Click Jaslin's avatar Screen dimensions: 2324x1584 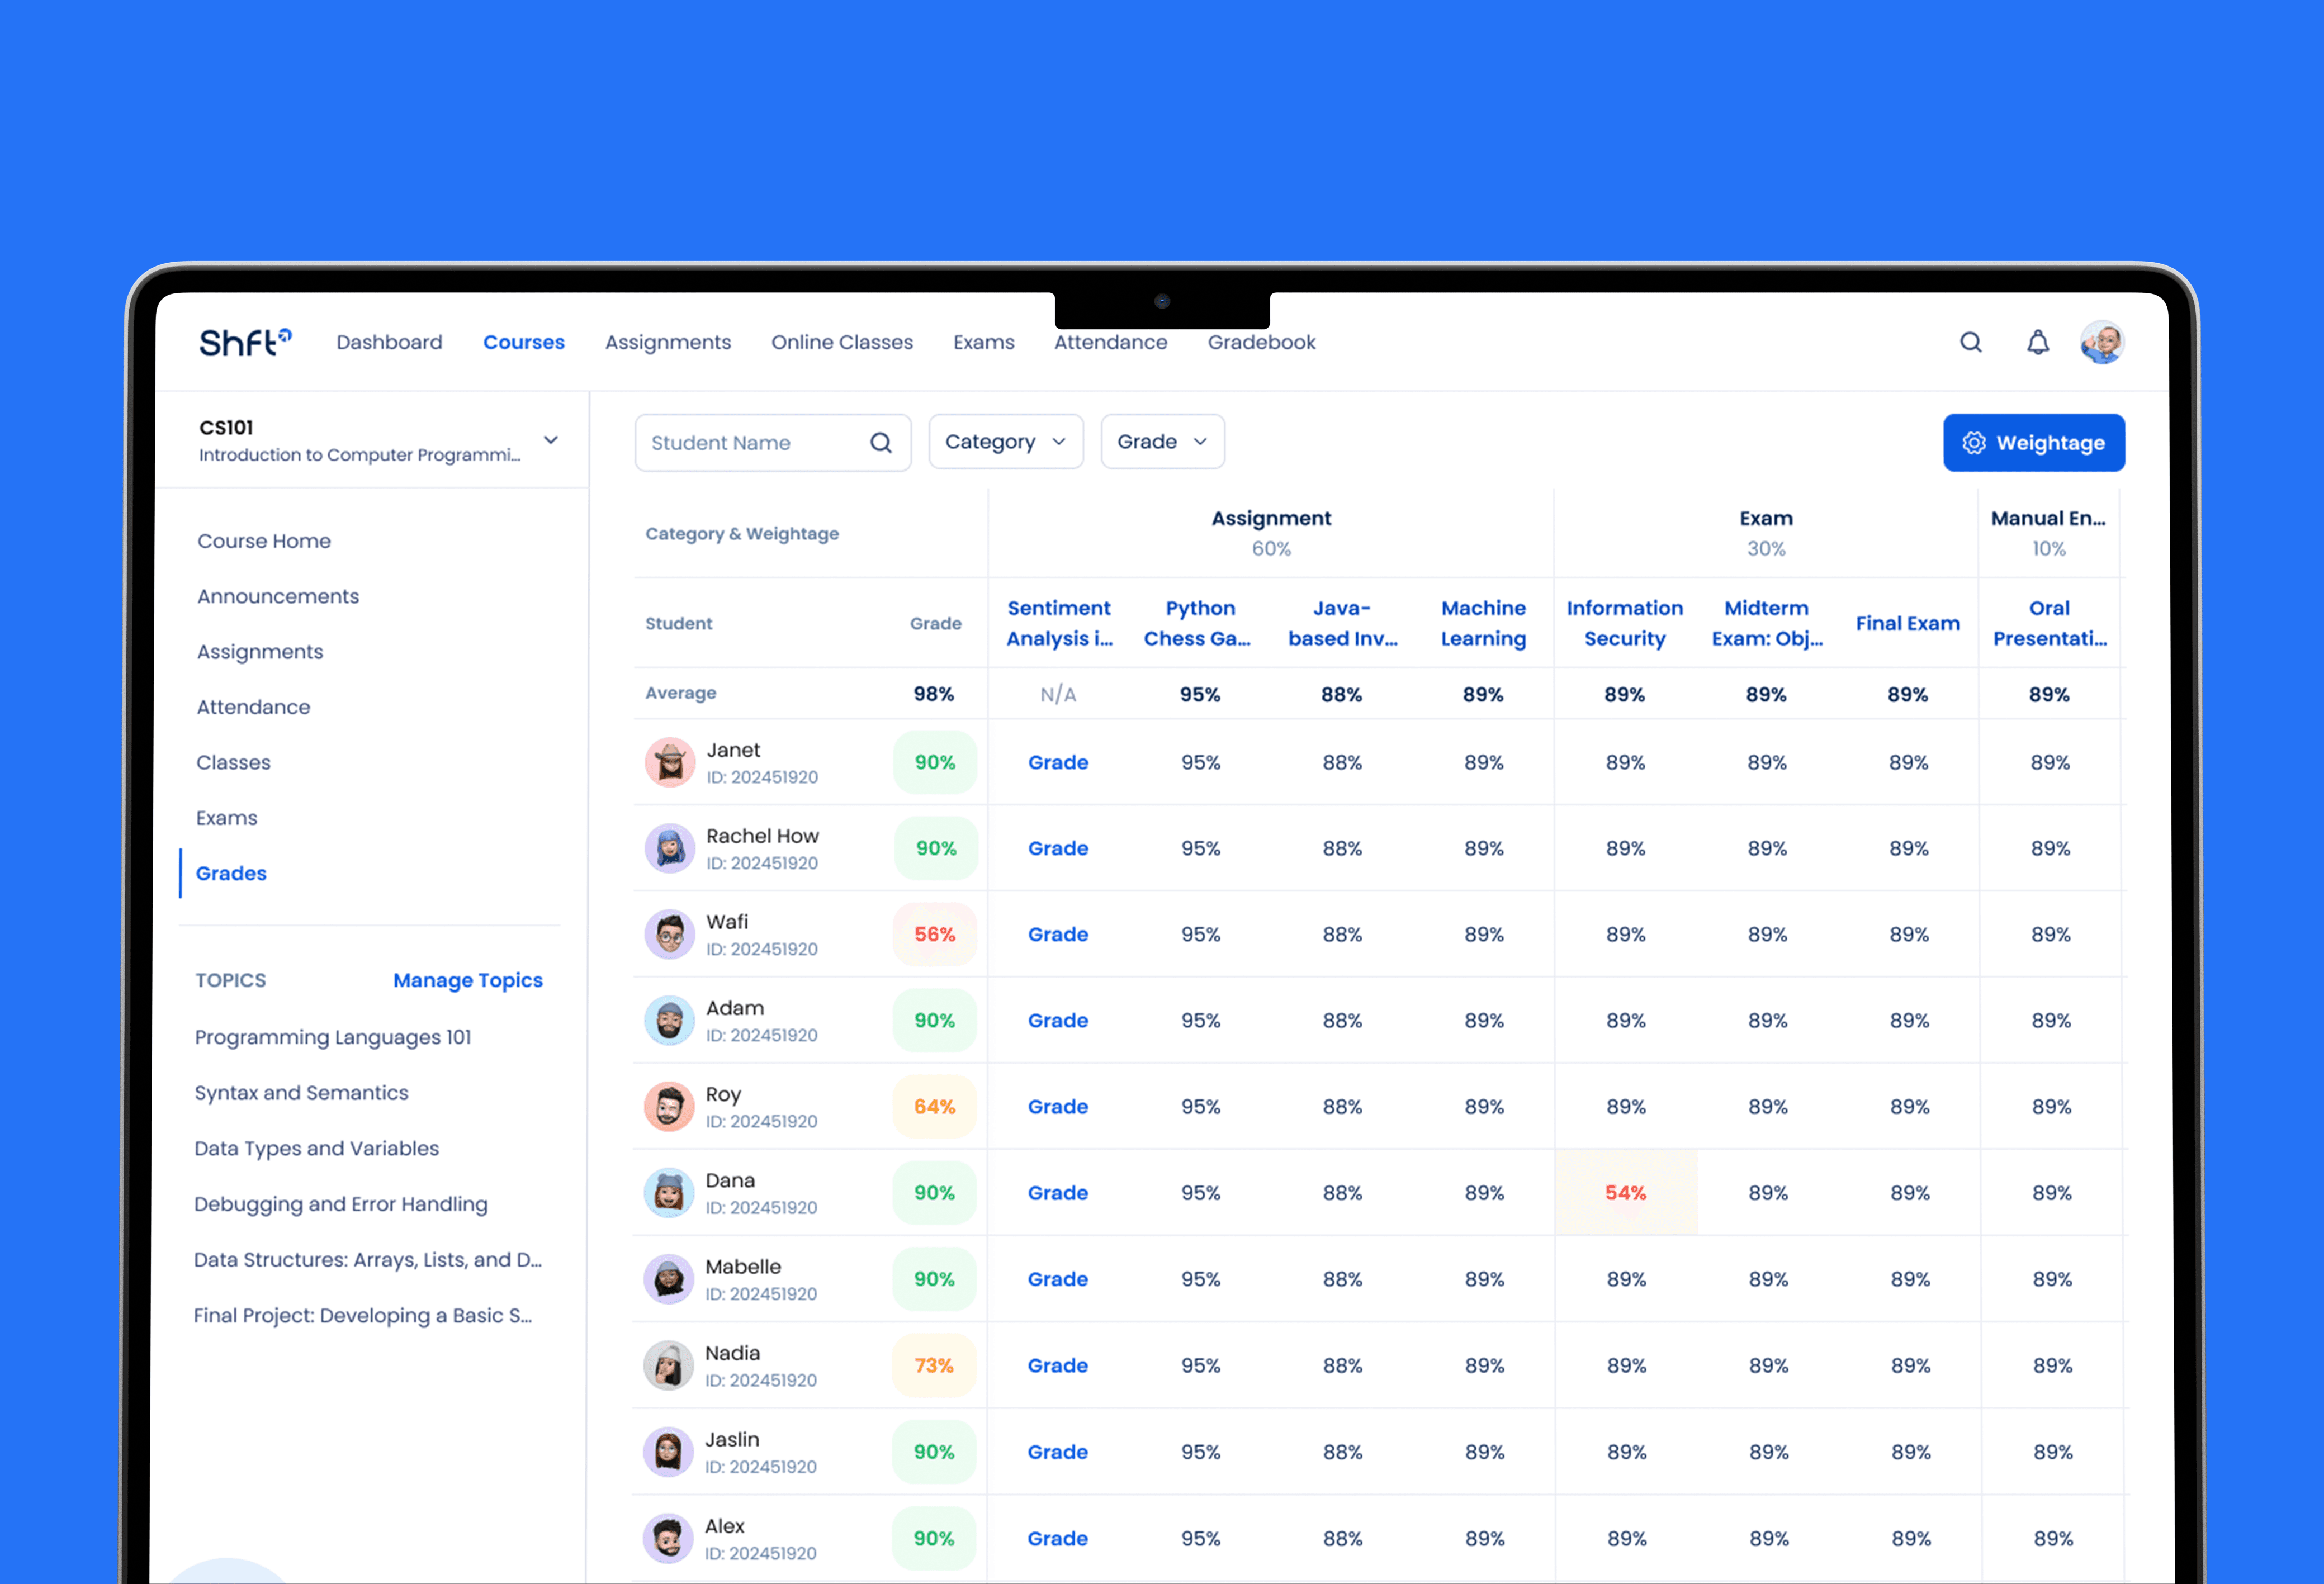[668, 1452]
